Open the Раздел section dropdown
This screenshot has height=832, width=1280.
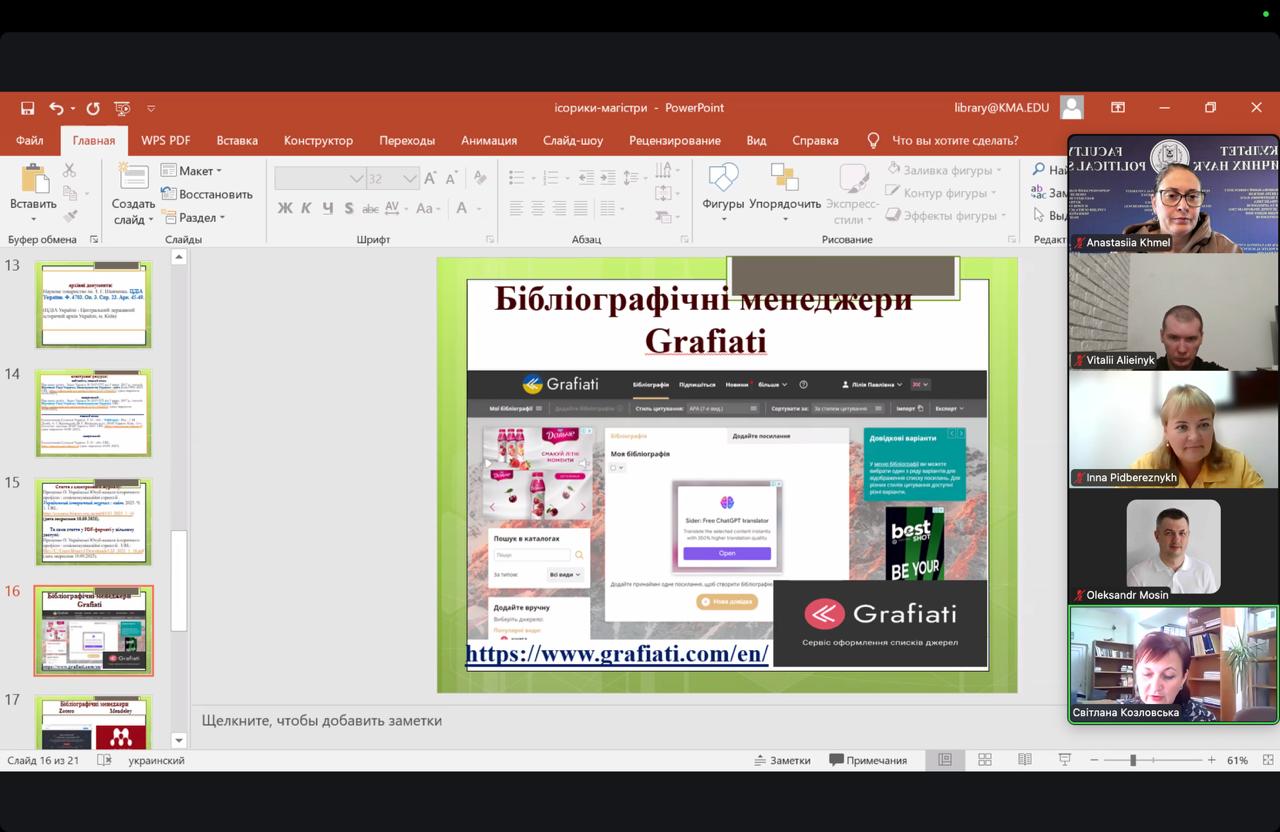(x=194, y=217)
